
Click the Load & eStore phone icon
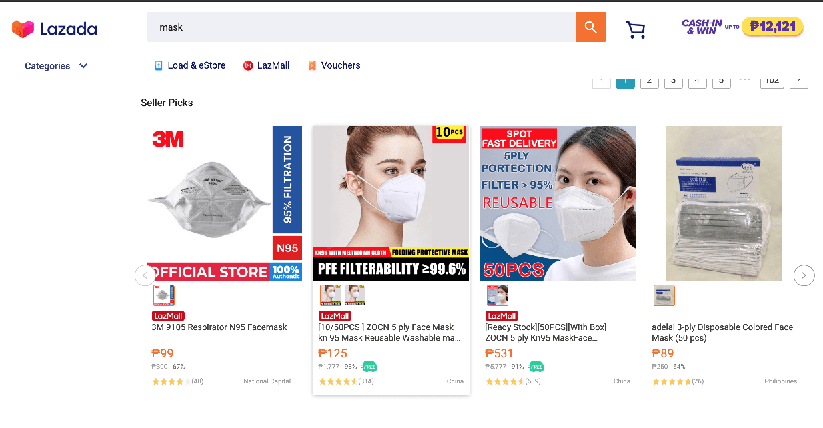[x=158, y=66]
